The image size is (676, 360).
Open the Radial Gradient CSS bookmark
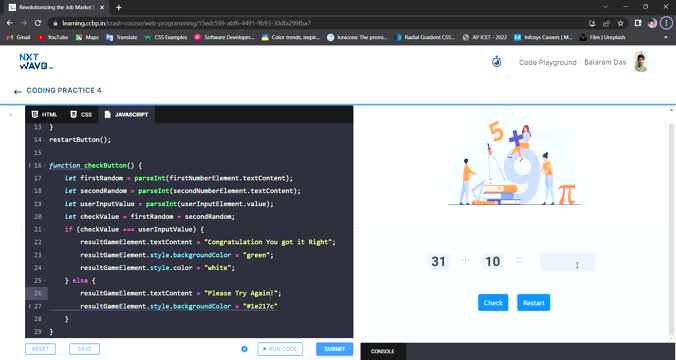[x=425, y=38]
